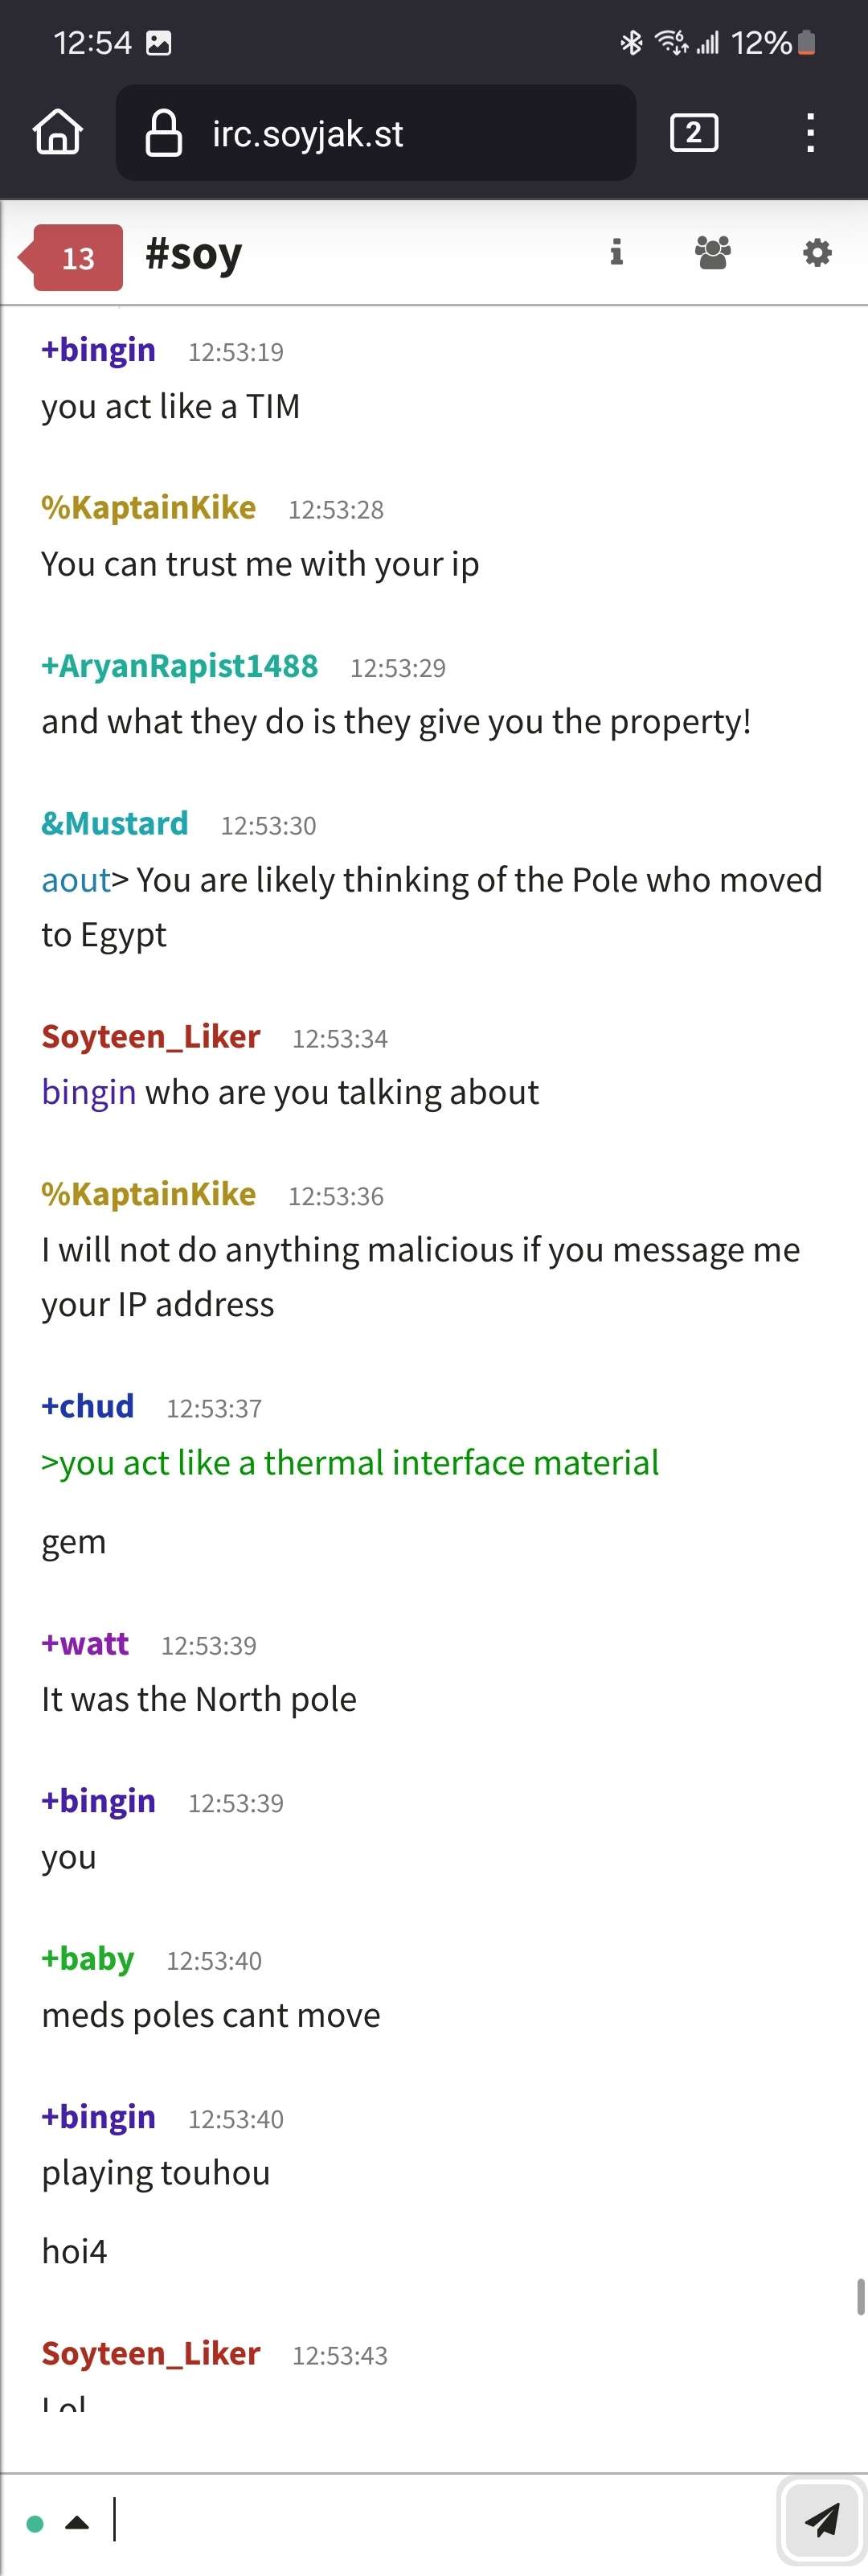Go to the browser home icon
868x2576 pixels.
[x=58, y=132]
